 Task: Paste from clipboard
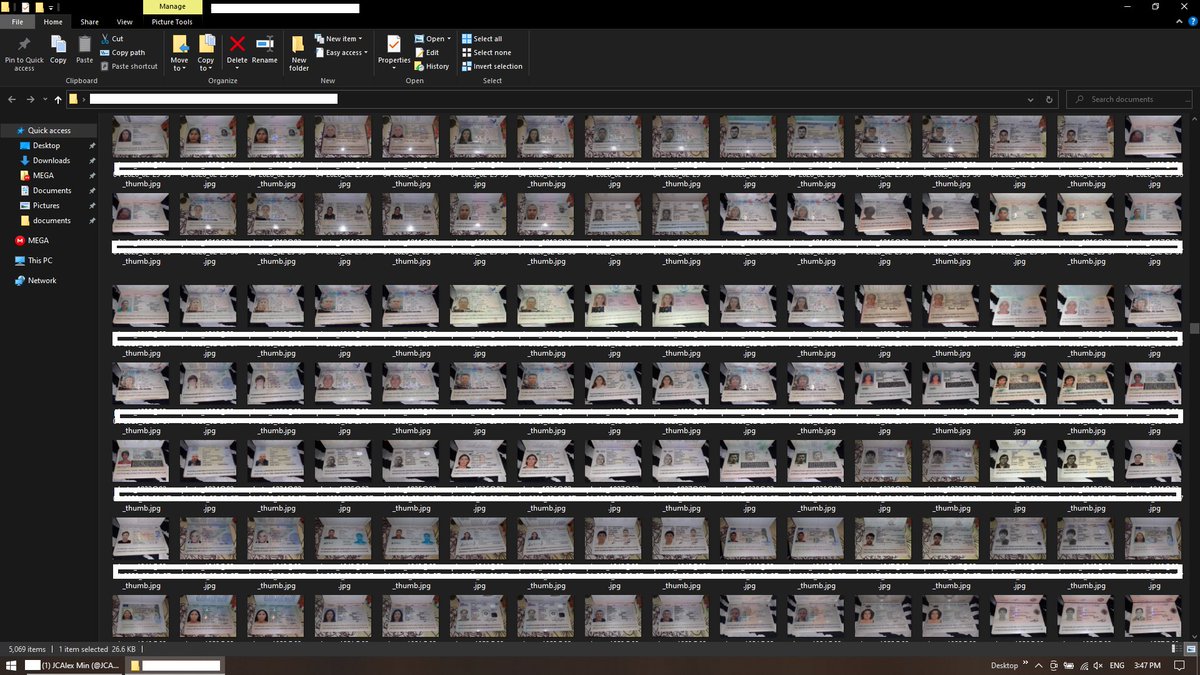(84, 50)
